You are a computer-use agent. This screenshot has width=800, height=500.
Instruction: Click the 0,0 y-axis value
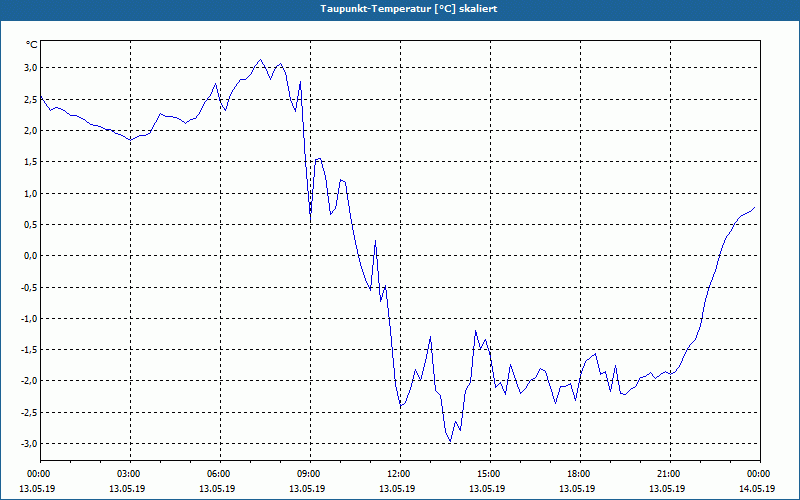[x=31, y=256]
